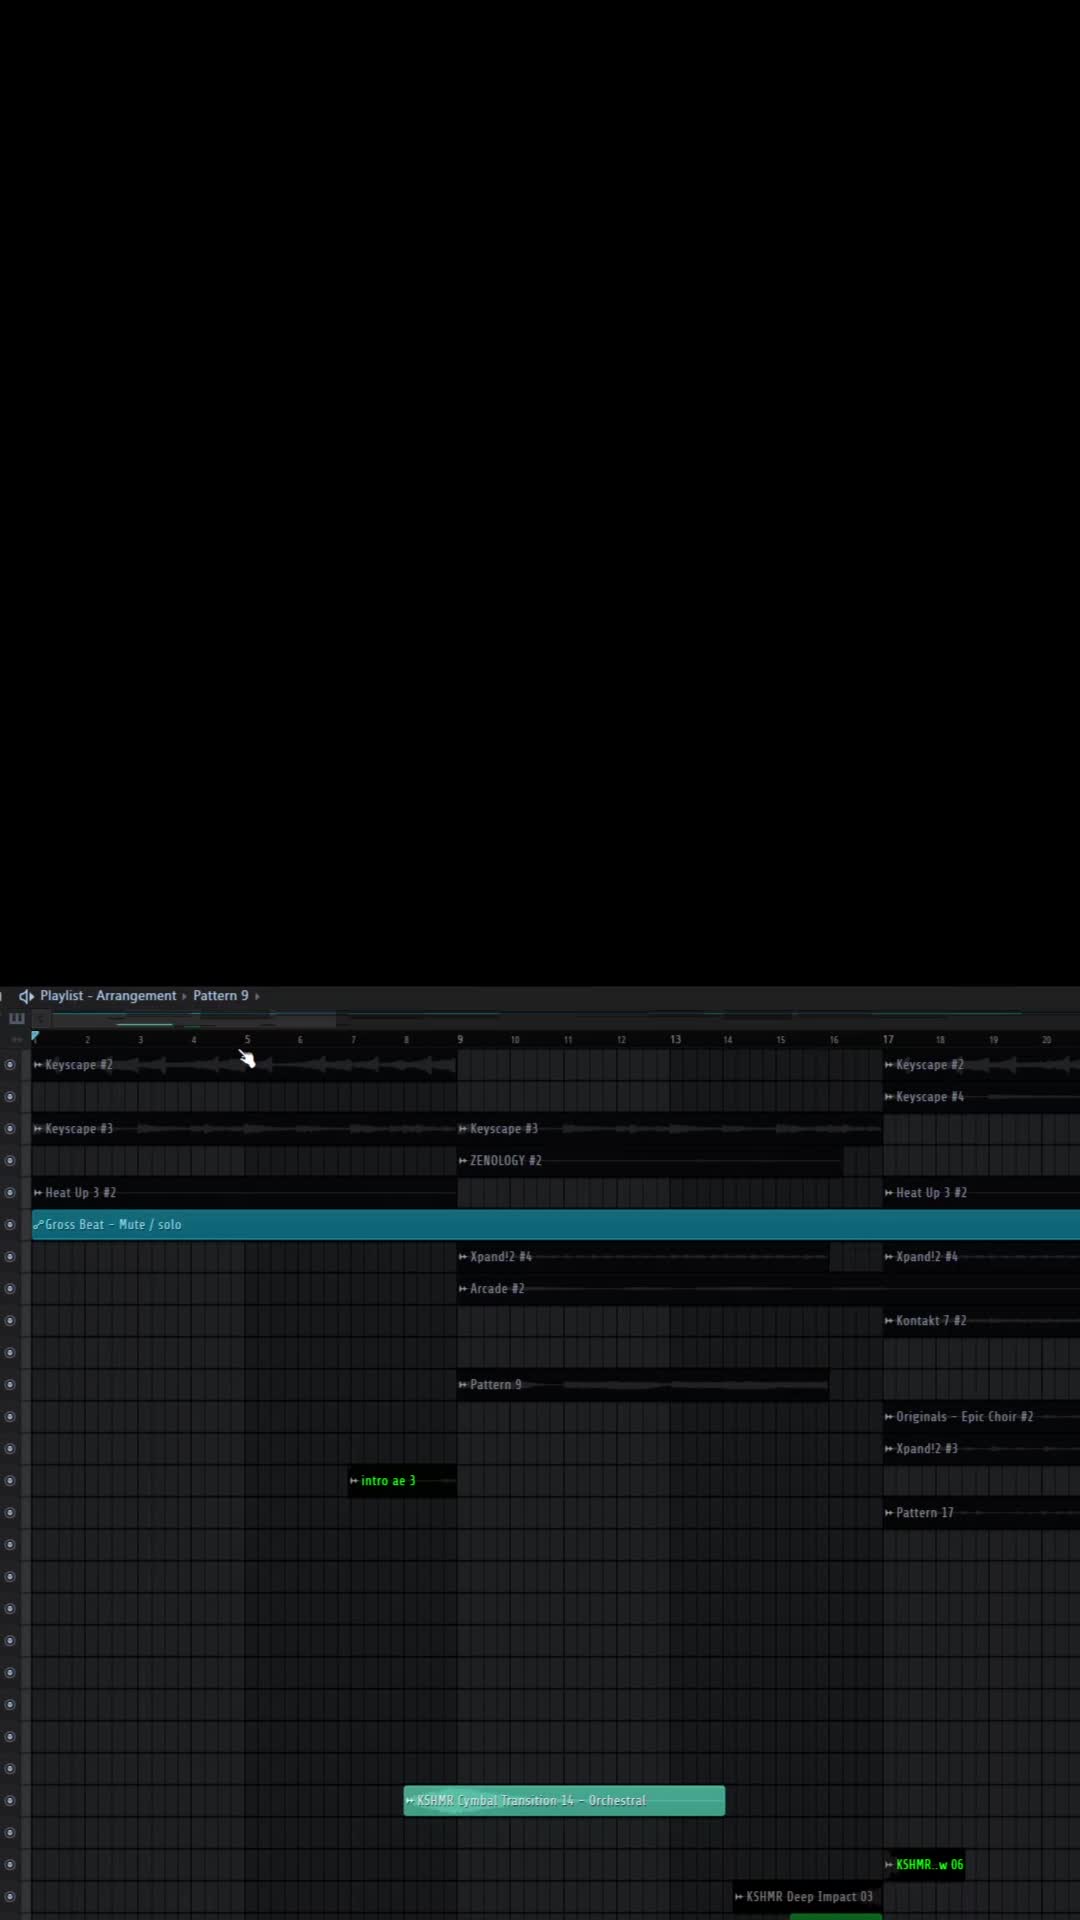
Task: Click bar 13 on the timeline ruler
Action: [x=675, y=1040]
